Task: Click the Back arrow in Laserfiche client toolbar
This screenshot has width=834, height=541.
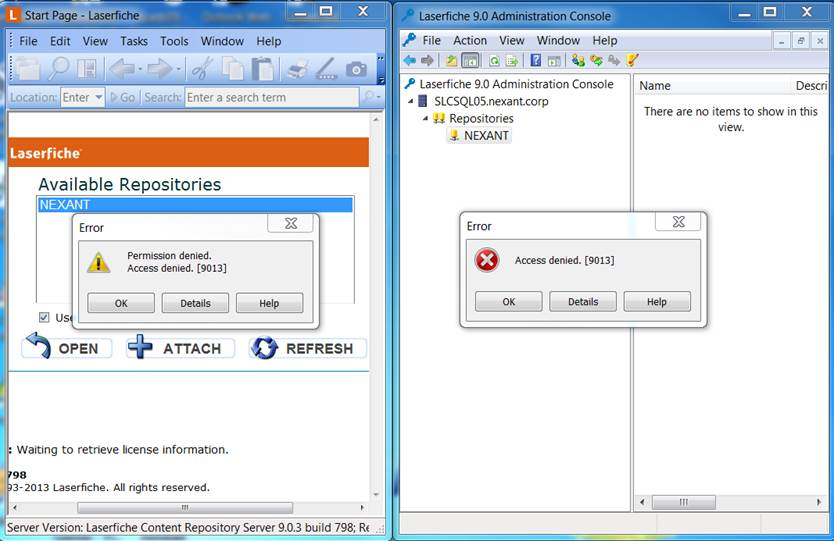Action: (x=121, y=69)
